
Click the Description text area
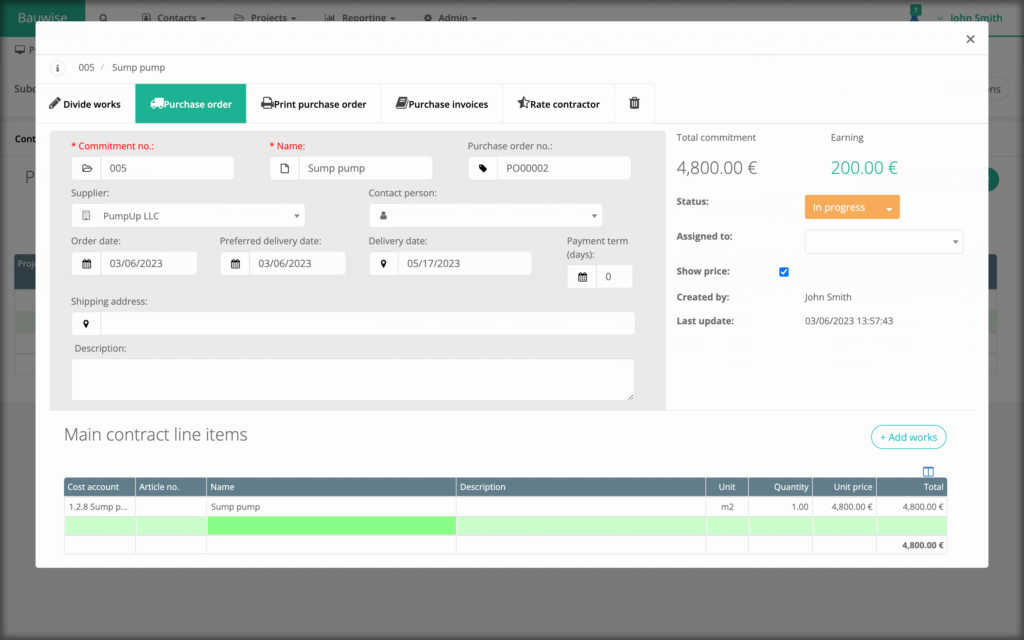coord(353,379)
